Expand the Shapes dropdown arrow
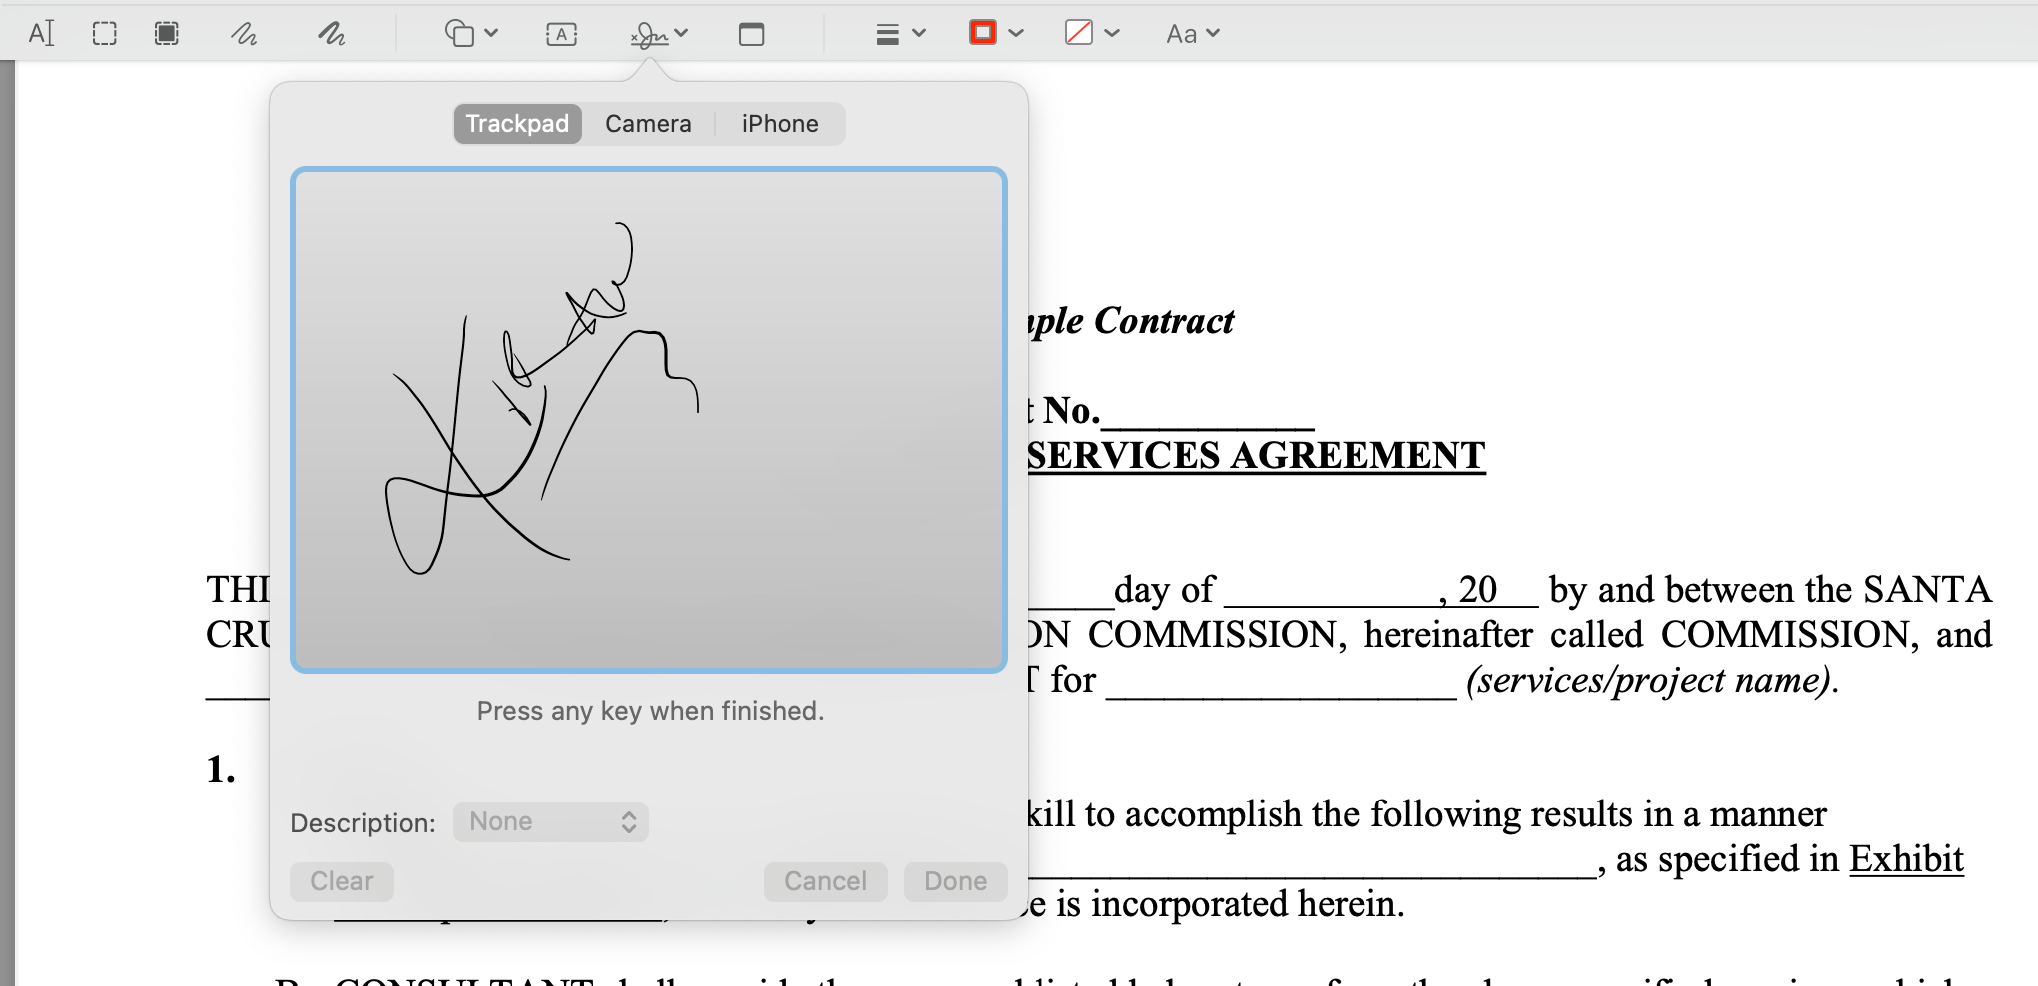 [491, 33]
